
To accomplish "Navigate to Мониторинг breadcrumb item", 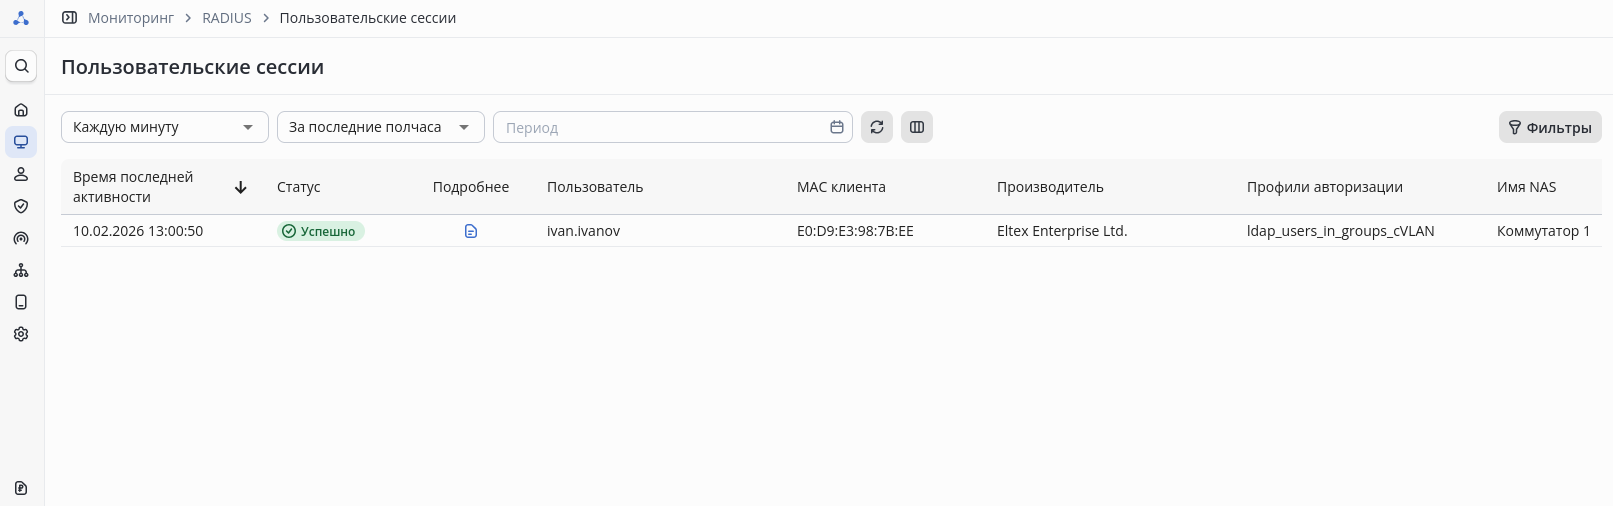I will pyautogui.click(x=131, y=18).
